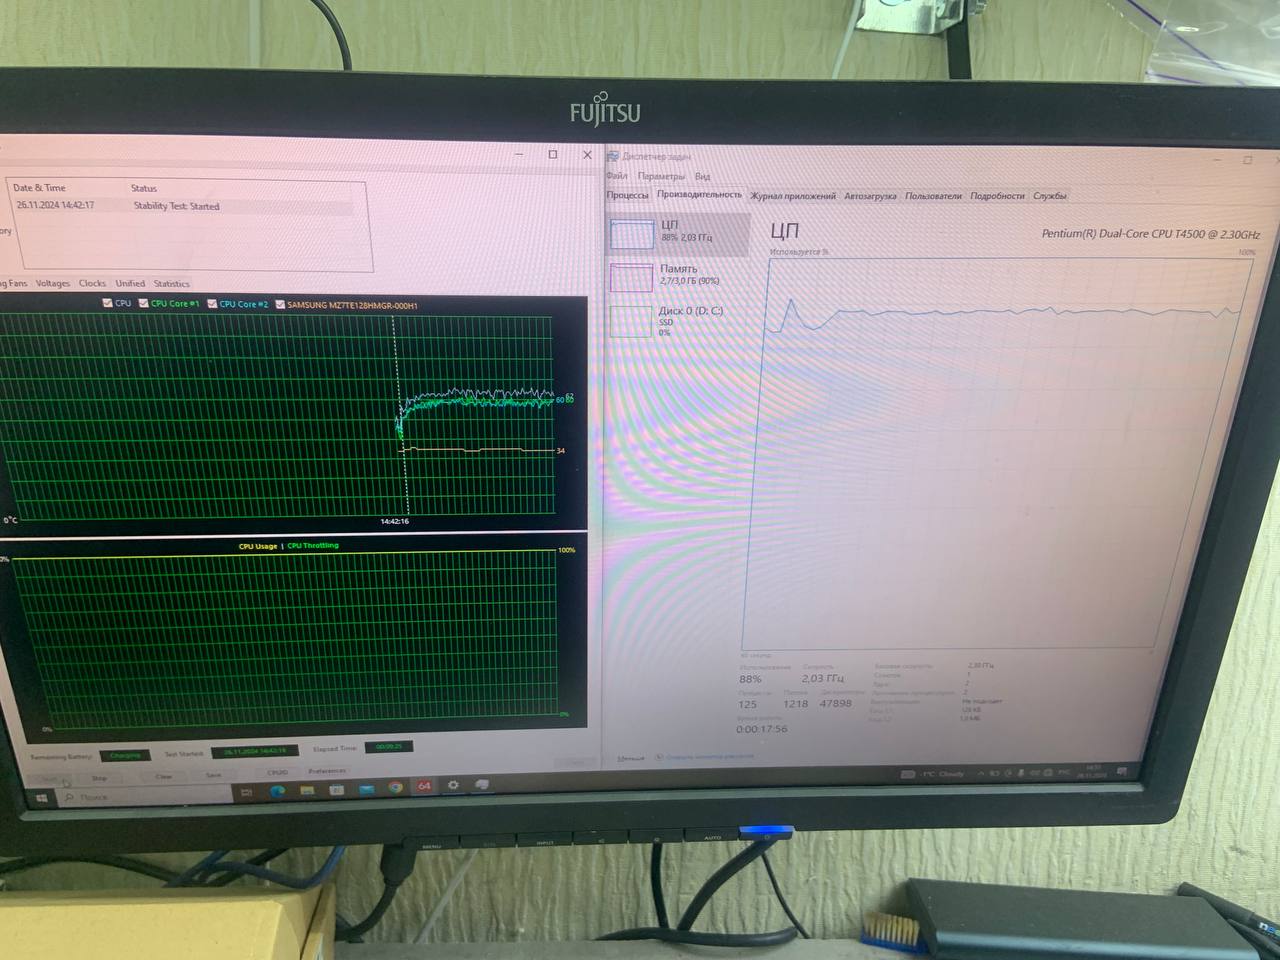The height and width of the screenshot is (960, 1280).
Task: Select the Stability Test Started log row
Action: pyautogui.click(x=184, y=206)
